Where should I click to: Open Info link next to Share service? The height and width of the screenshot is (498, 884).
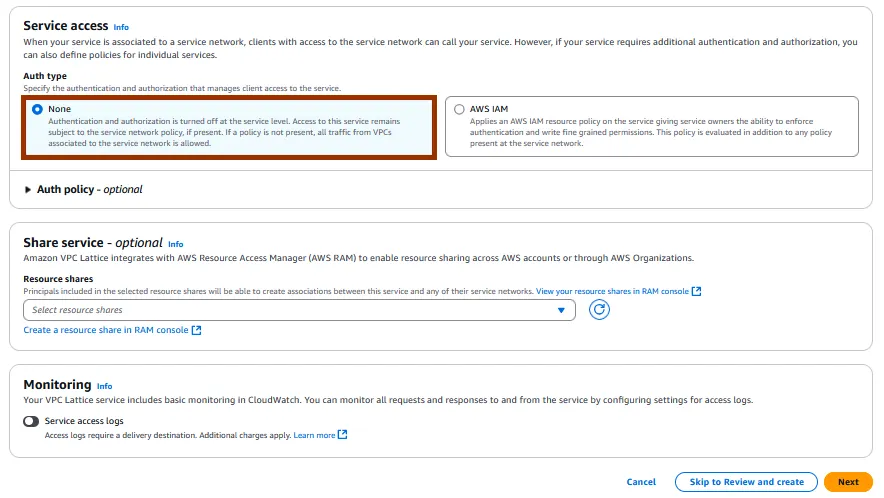click(176, 244)
